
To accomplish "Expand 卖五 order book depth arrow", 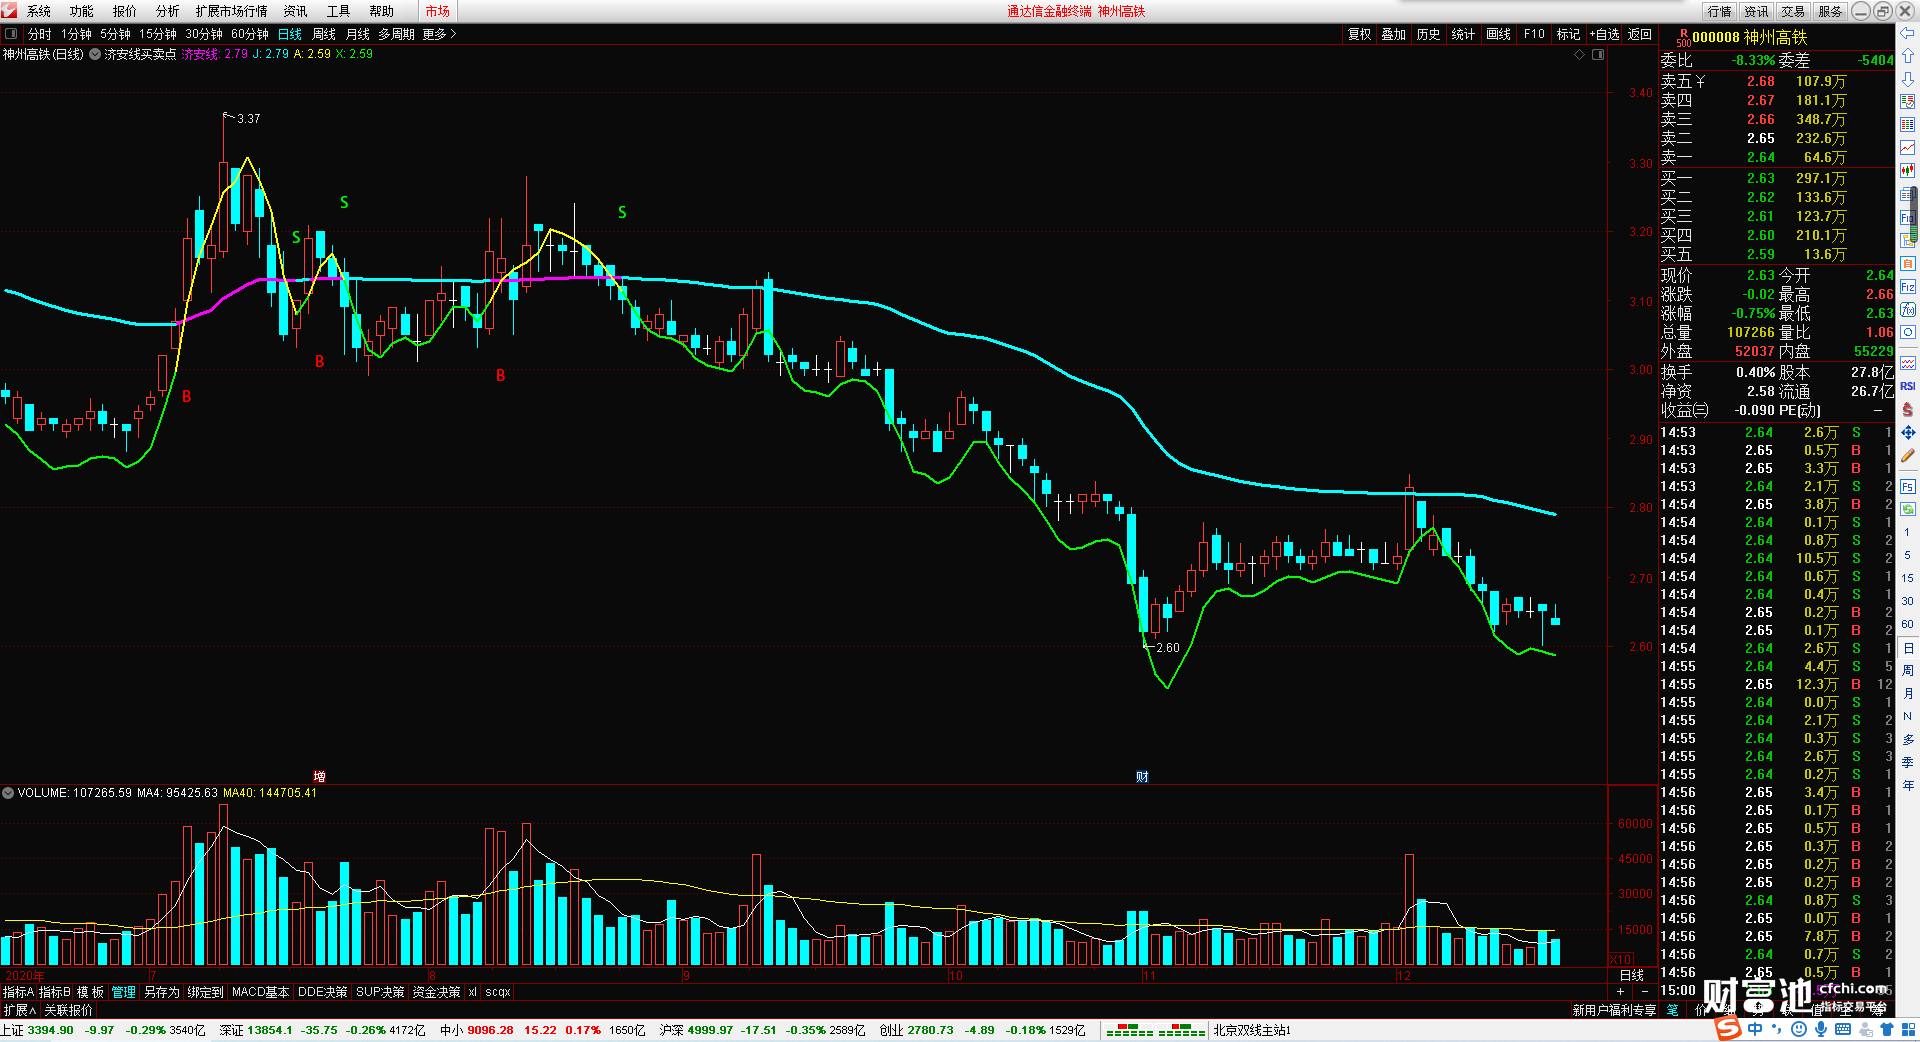I will coord(1701,81).
